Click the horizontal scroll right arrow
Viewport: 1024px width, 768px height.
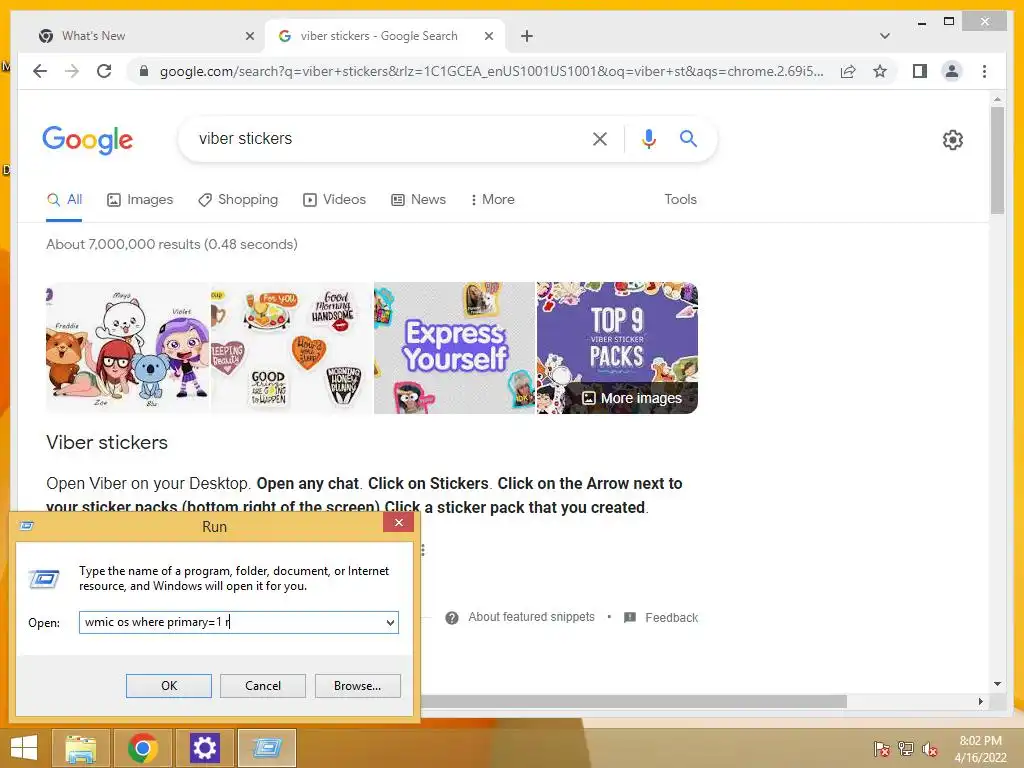(980, 701)
